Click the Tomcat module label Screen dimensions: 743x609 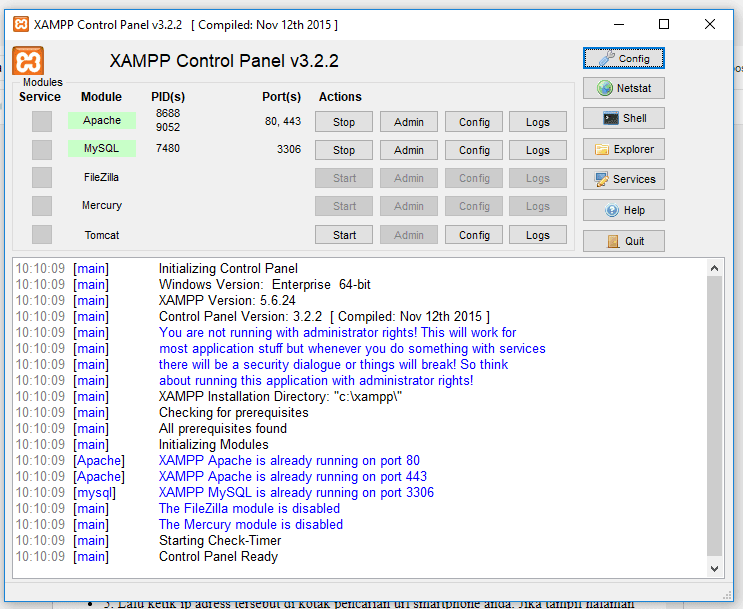point(102,235)
